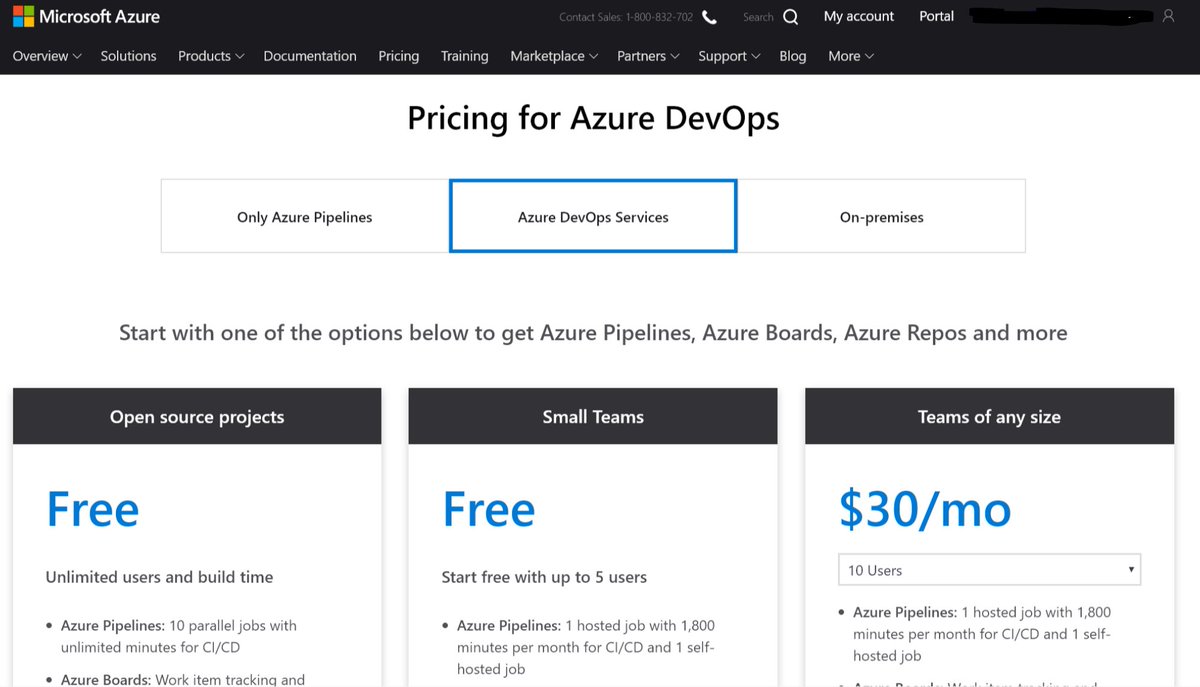The image size is (1200, 687).
Task: Click My account link
Action: pyautogui.click(x=859, y=16)
